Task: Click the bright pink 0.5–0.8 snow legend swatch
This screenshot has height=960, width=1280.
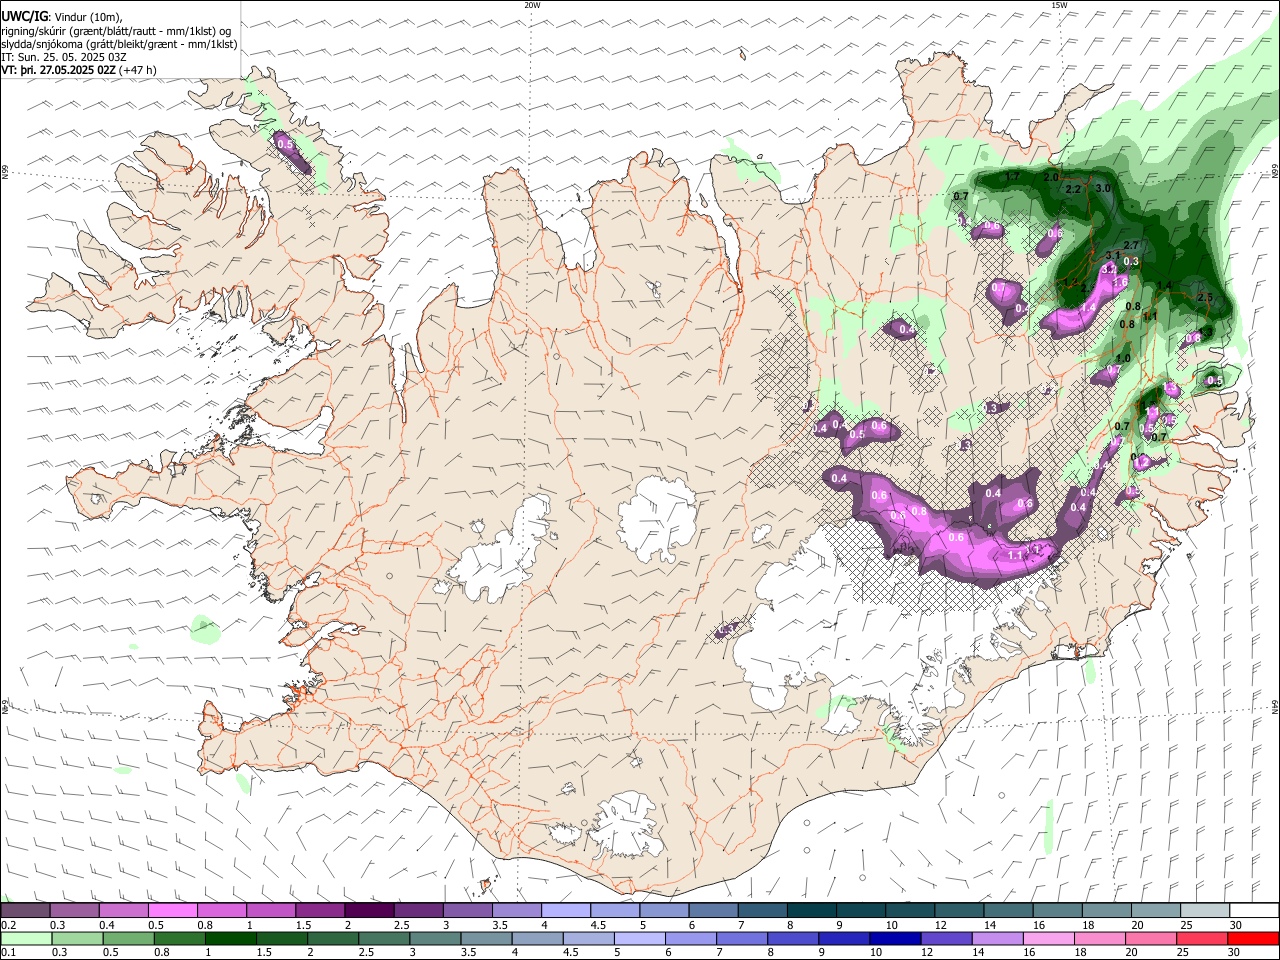Action: pos(172,910)
